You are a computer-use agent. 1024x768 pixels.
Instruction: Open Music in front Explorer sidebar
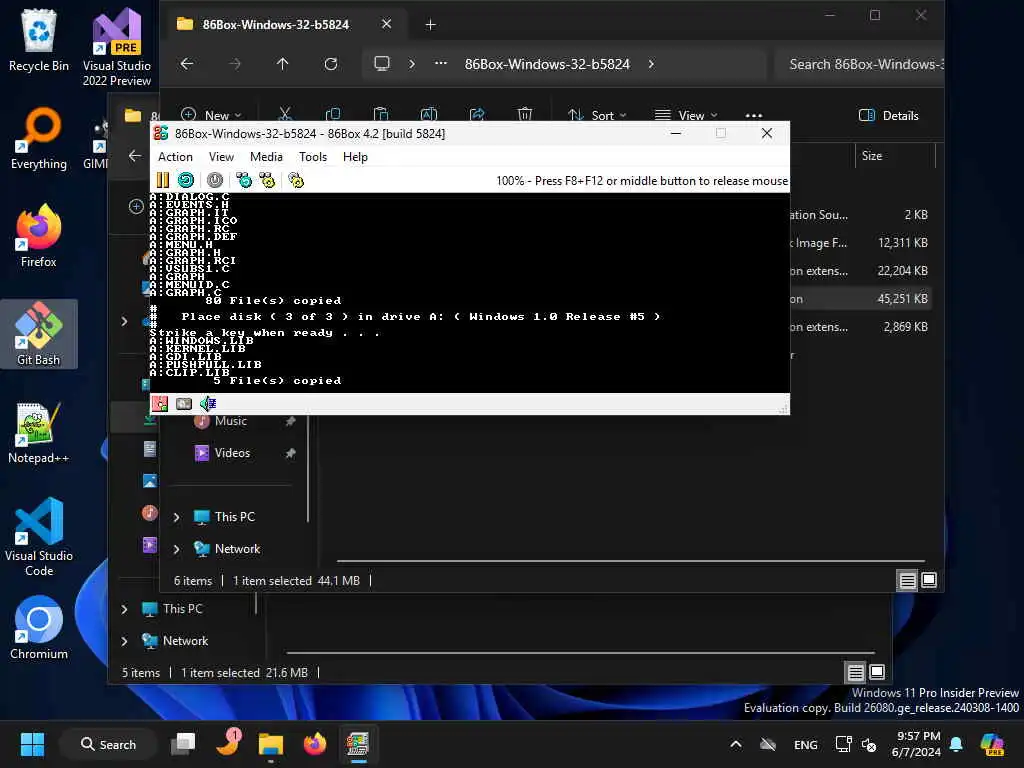232,421
